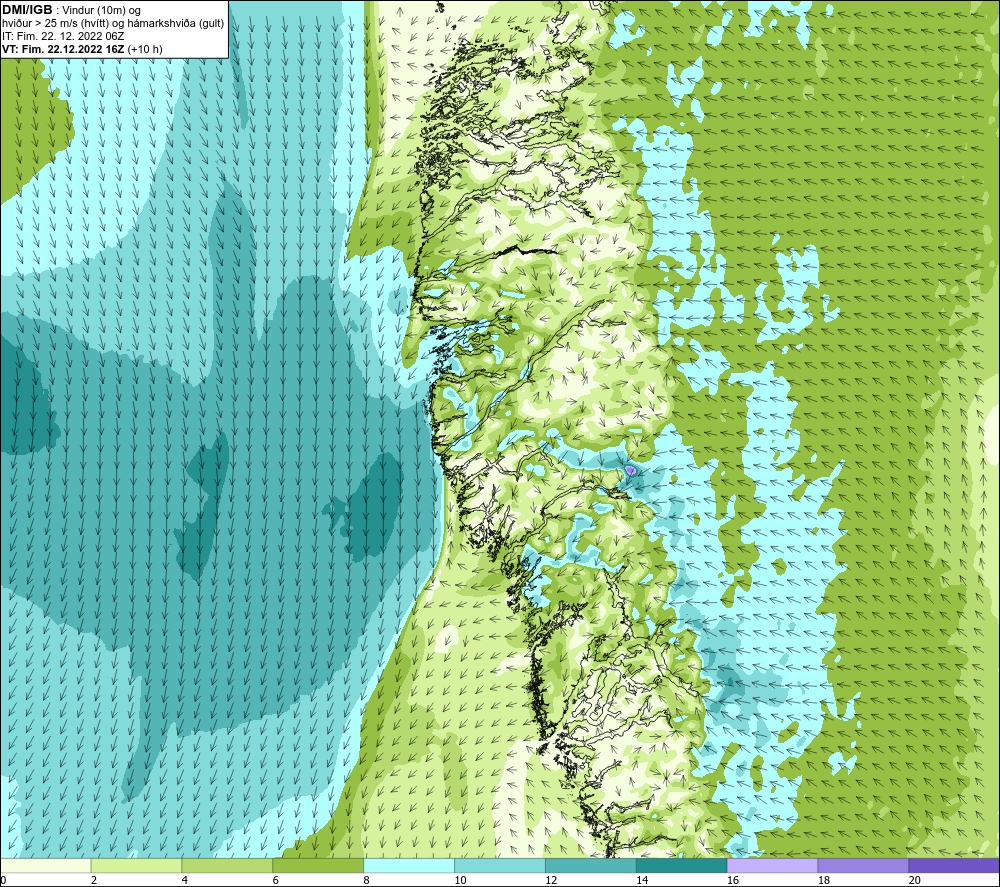Click the legend scale number "14"
The height and width of the screenshot is (887, 1000).
[642, 880]
